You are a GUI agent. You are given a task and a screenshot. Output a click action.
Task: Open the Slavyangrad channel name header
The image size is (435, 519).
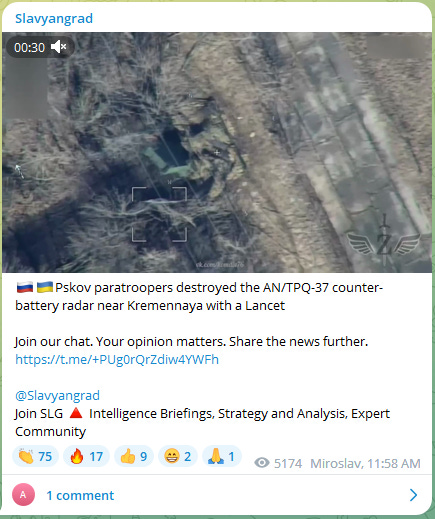[54, 18]
